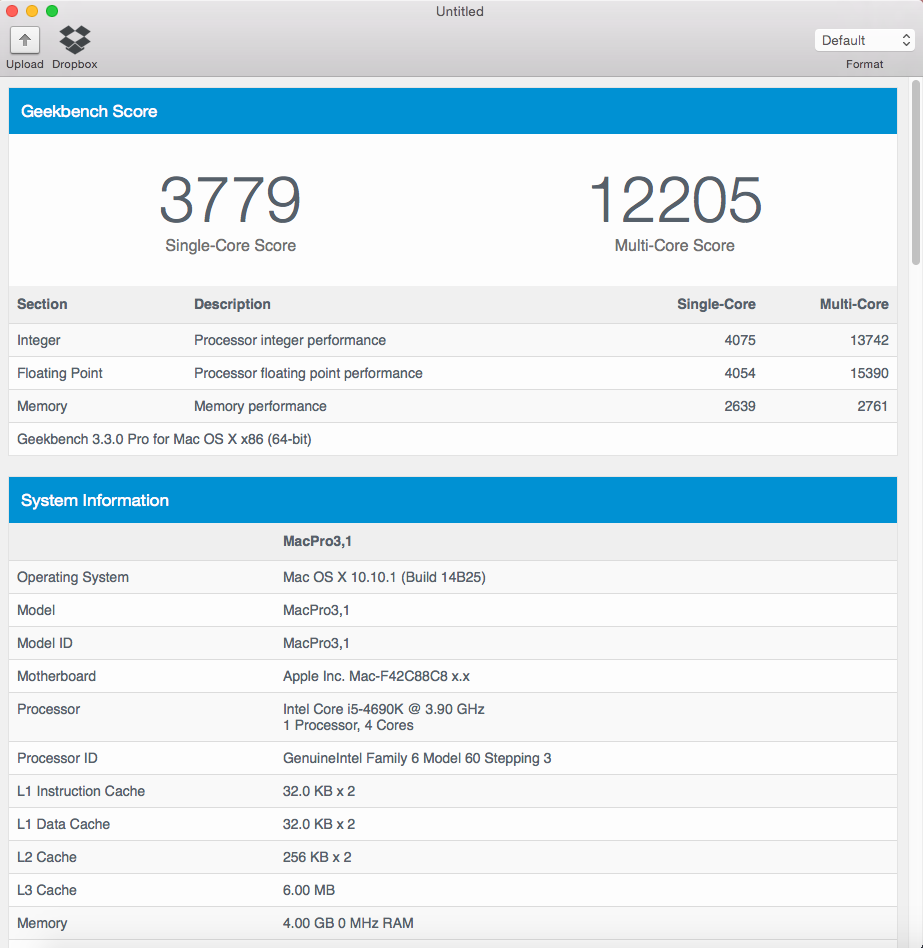Click the Dropbox icon in toolbar
Image resolution: width=923 pixels, height=948 pixels.
pos(74,39)
